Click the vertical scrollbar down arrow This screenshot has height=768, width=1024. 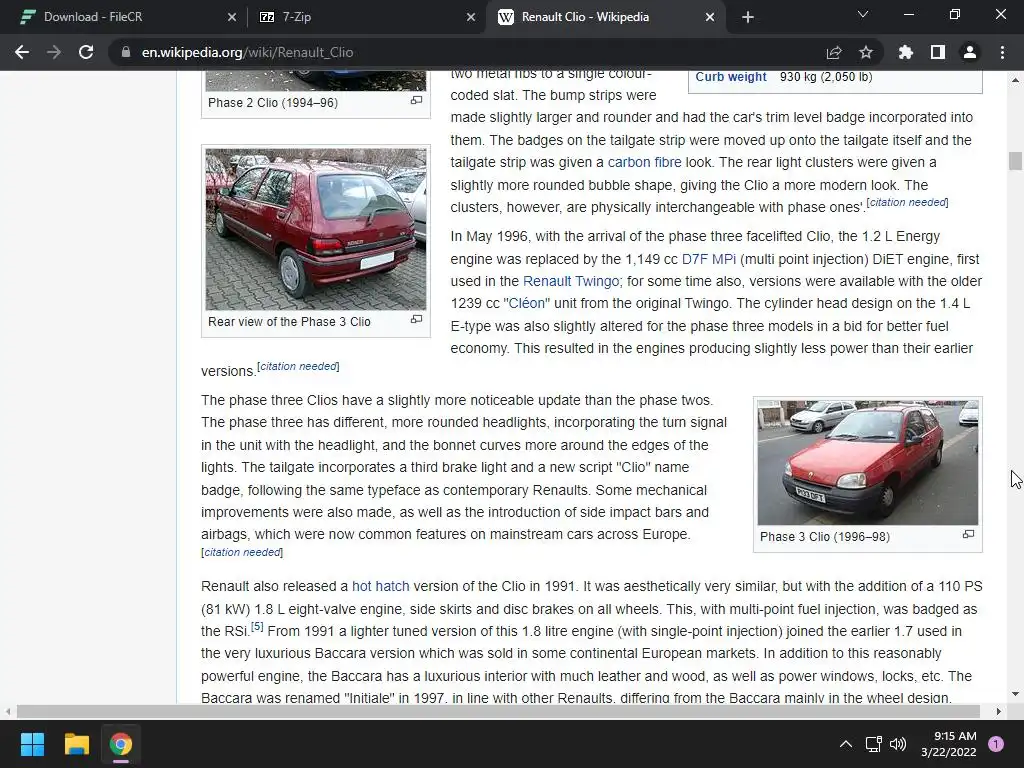[x=1015, y=694]
